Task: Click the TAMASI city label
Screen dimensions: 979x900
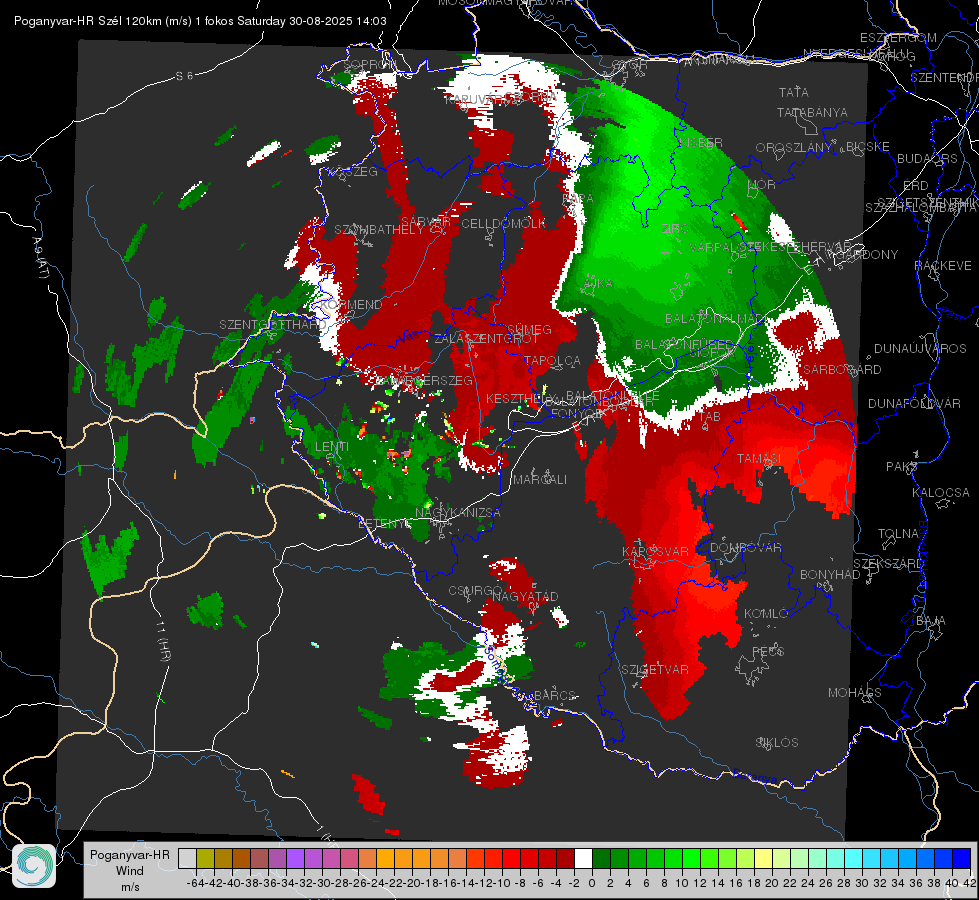Action: 759,459
